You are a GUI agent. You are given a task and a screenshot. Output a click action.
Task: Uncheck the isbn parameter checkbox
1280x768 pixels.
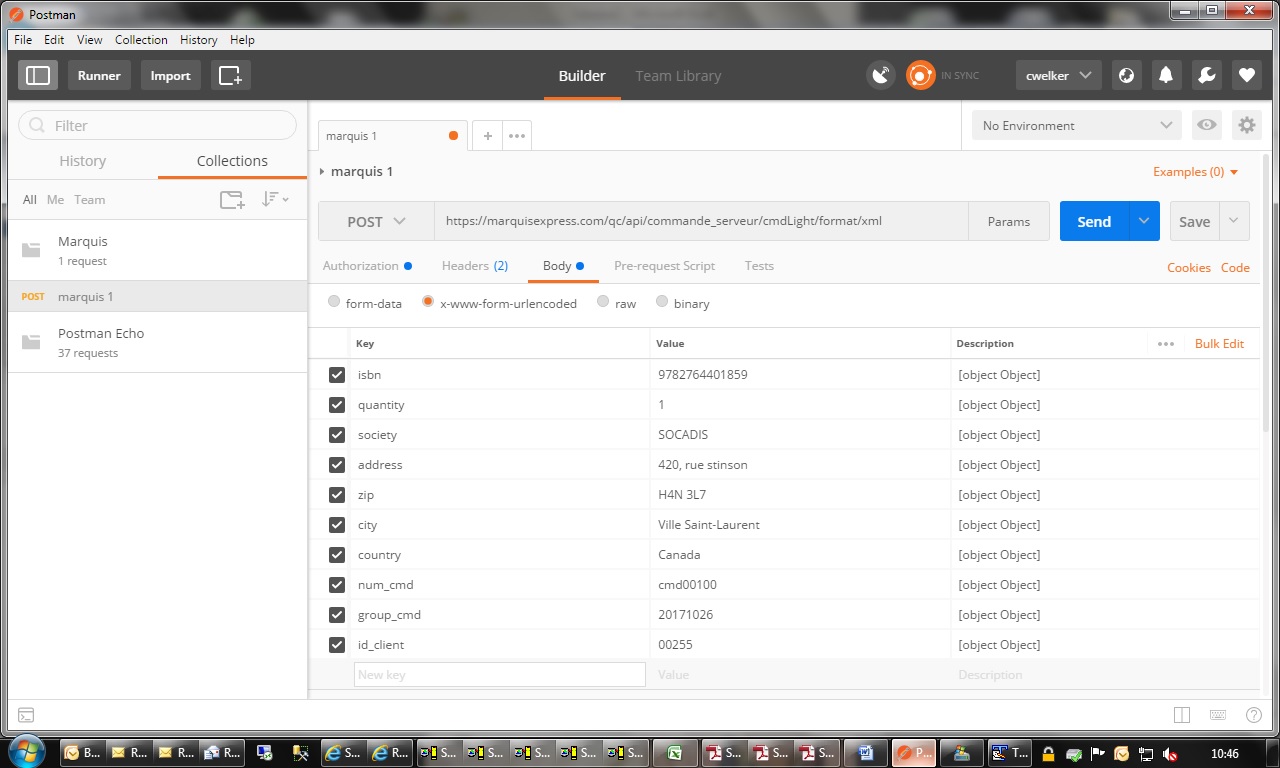click(337, 375)
